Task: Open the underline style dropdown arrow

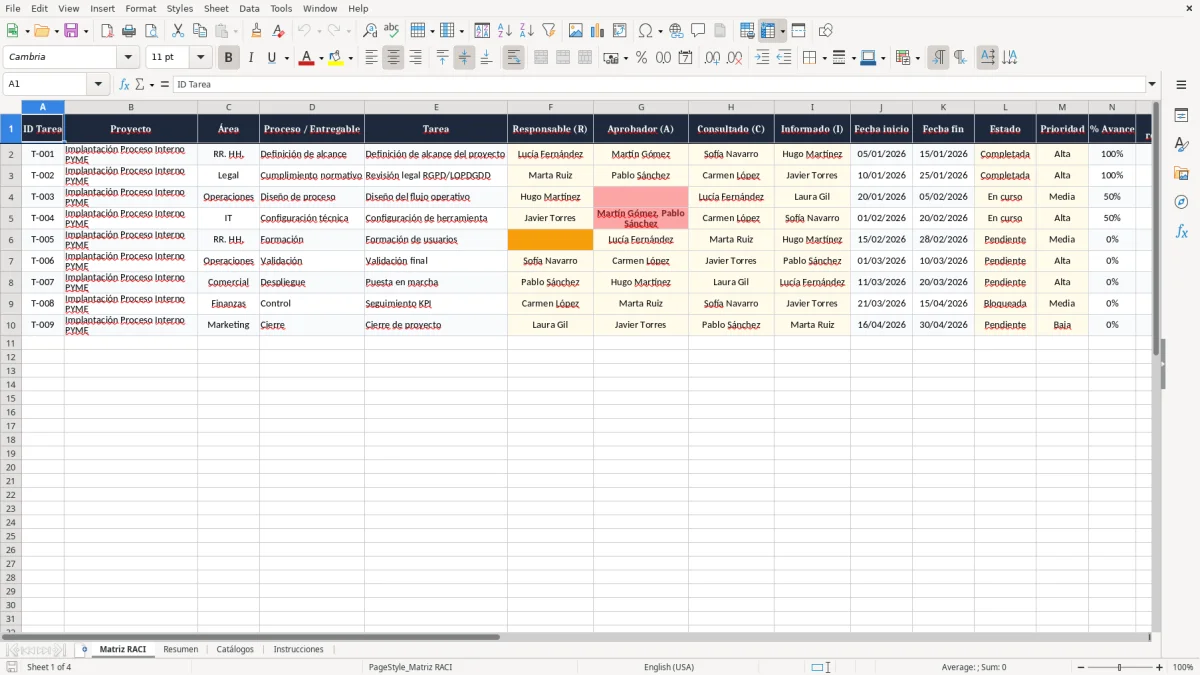Action: click(x=286, y=58)
